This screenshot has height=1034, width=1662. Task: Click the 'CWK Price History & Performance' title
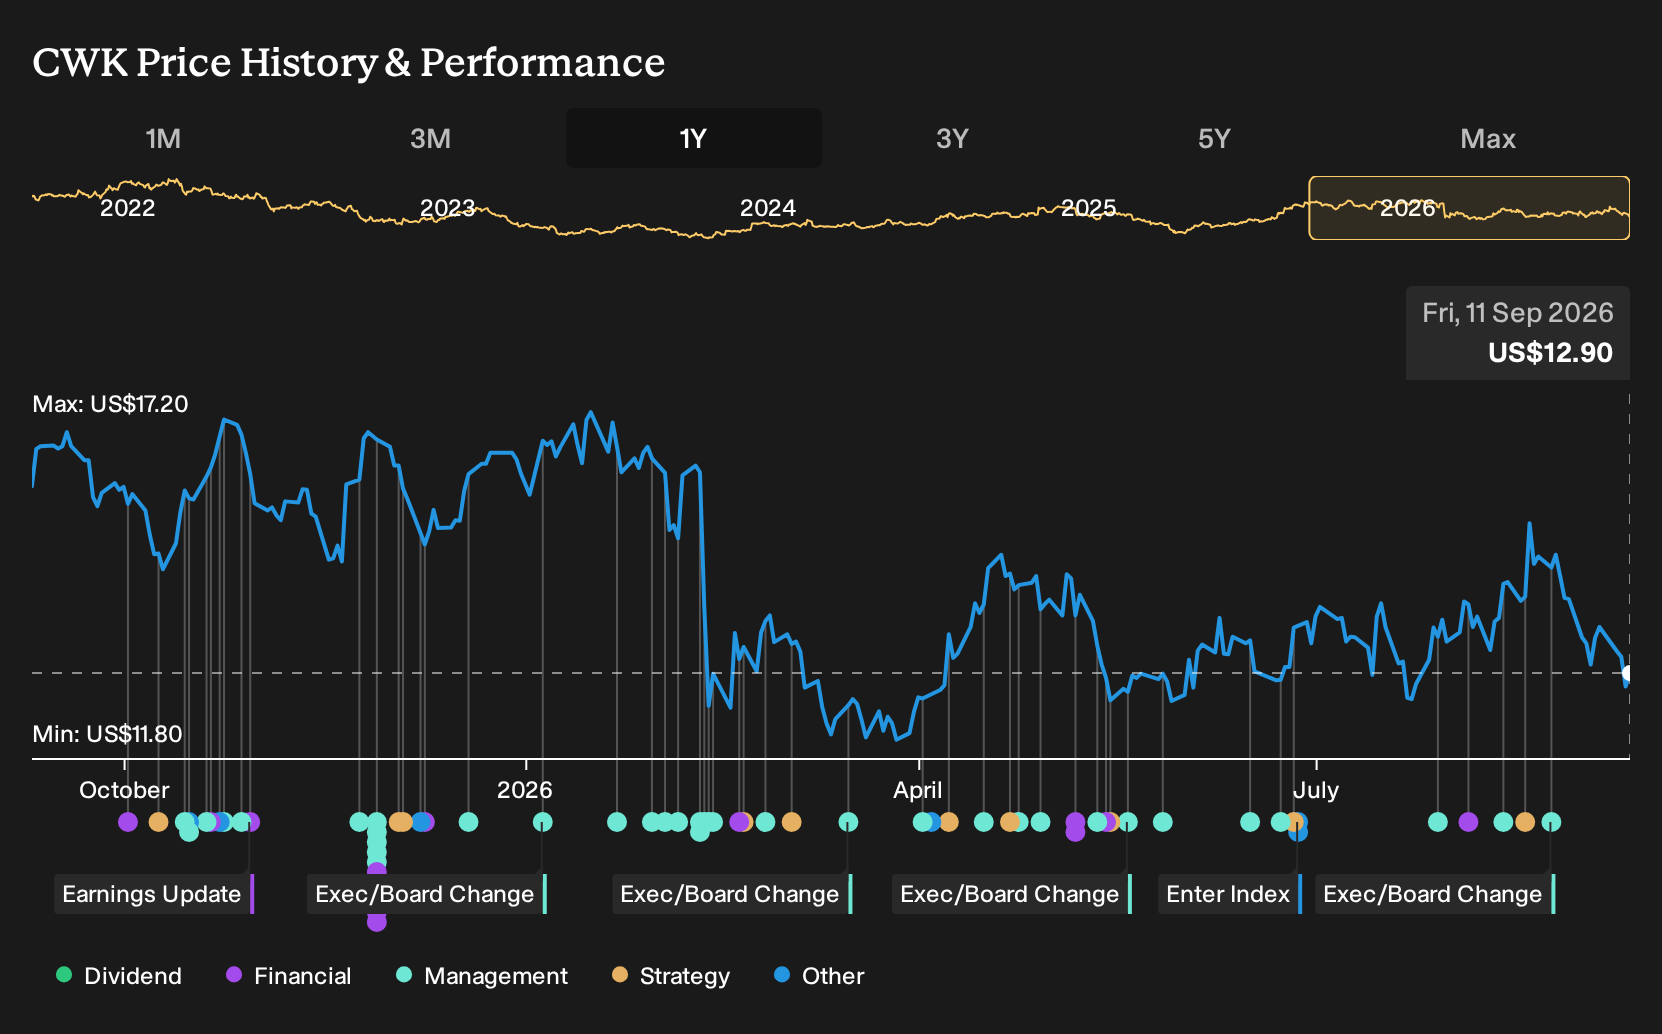click(349, 62)
